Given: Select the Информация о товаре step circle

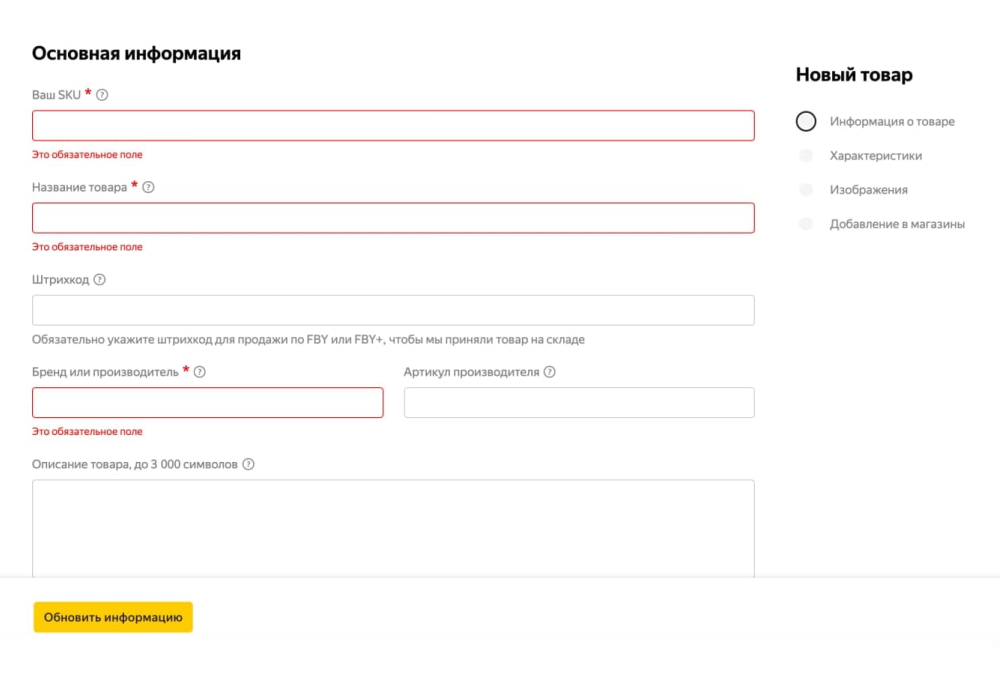Looking at the screenshot, I should (806, 121).
